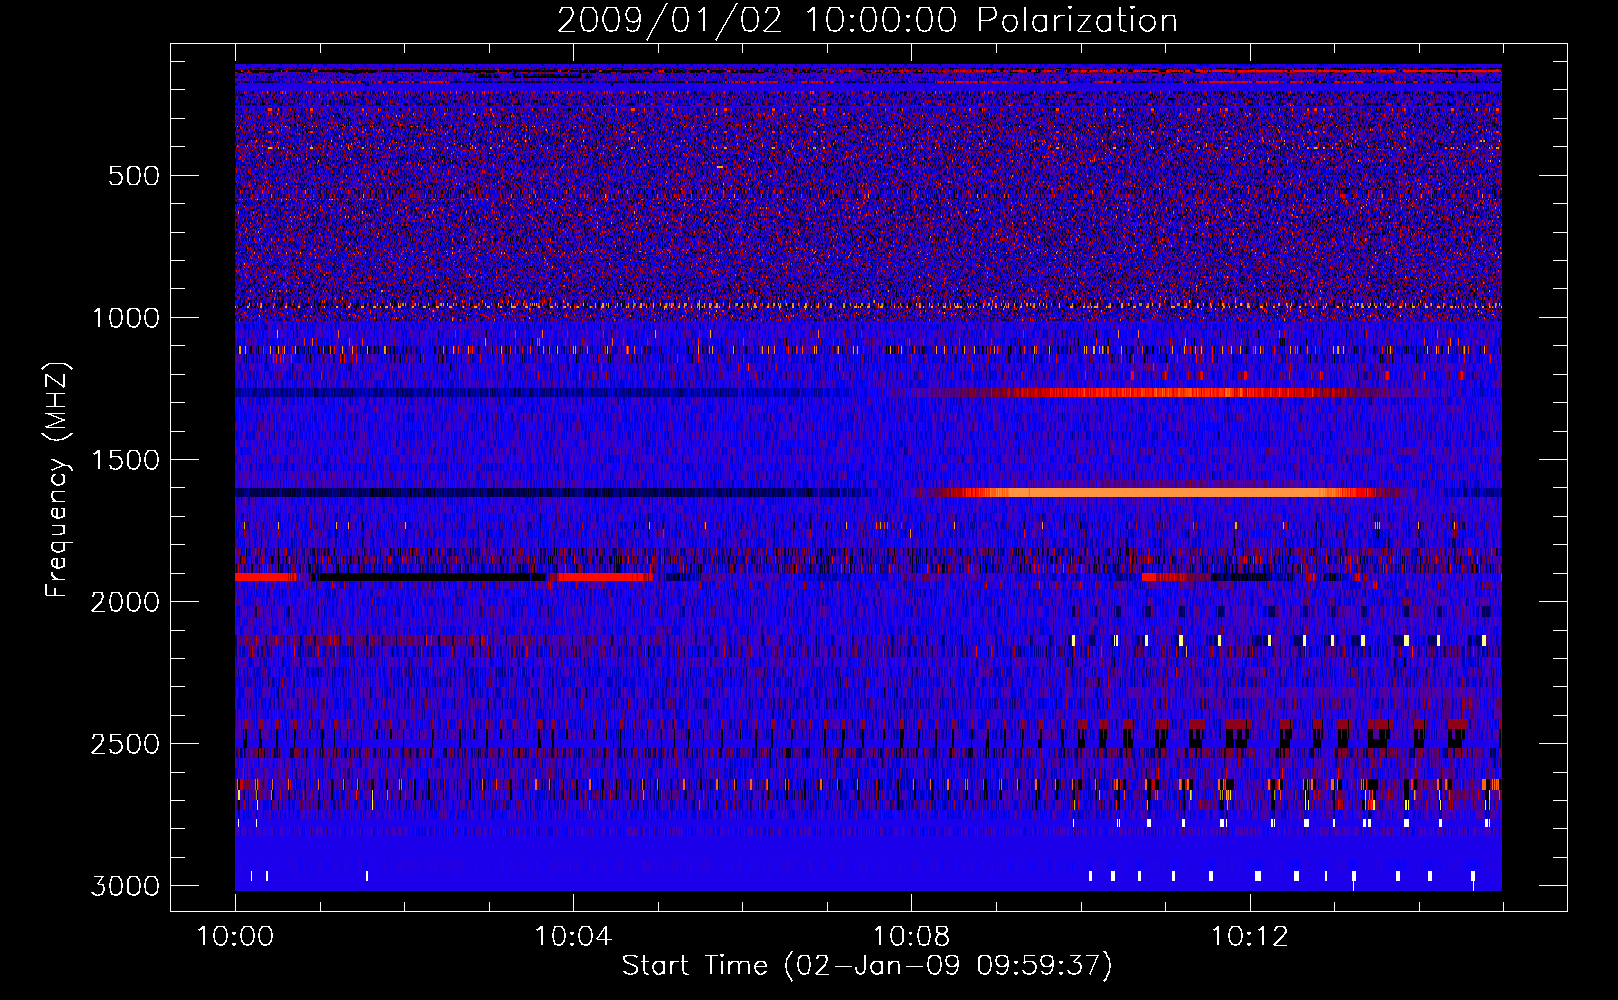Click the 1500 frequency tick label
The height and width of the screenshot is (1000, 1618).
click(x=125, y=460)
